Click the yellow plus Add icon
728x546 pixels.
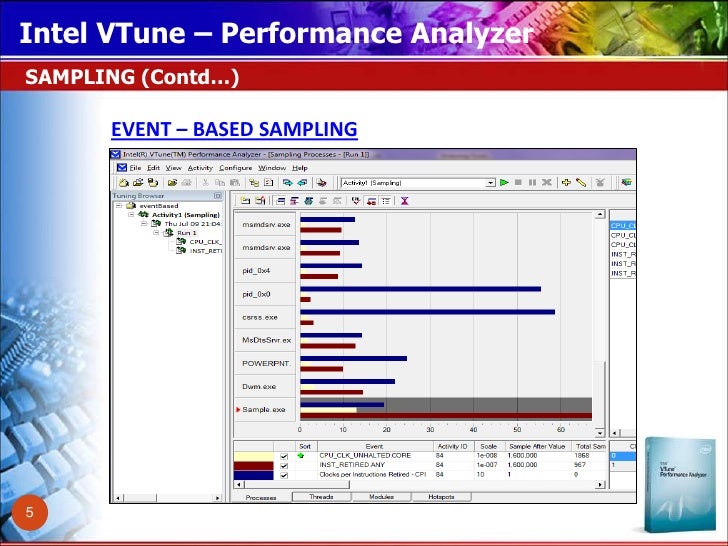[566, 182]
